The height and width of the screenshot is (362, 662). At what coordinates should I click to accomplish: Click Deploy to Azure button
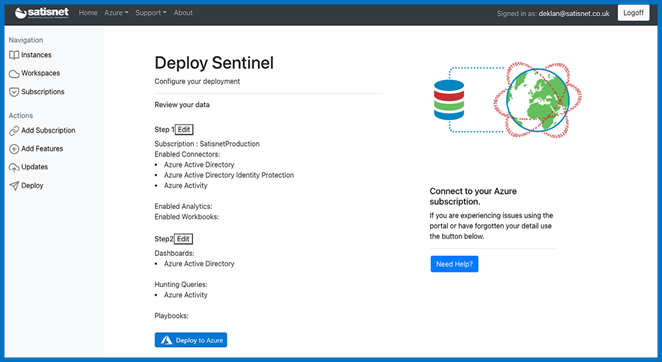coord(191,340)
